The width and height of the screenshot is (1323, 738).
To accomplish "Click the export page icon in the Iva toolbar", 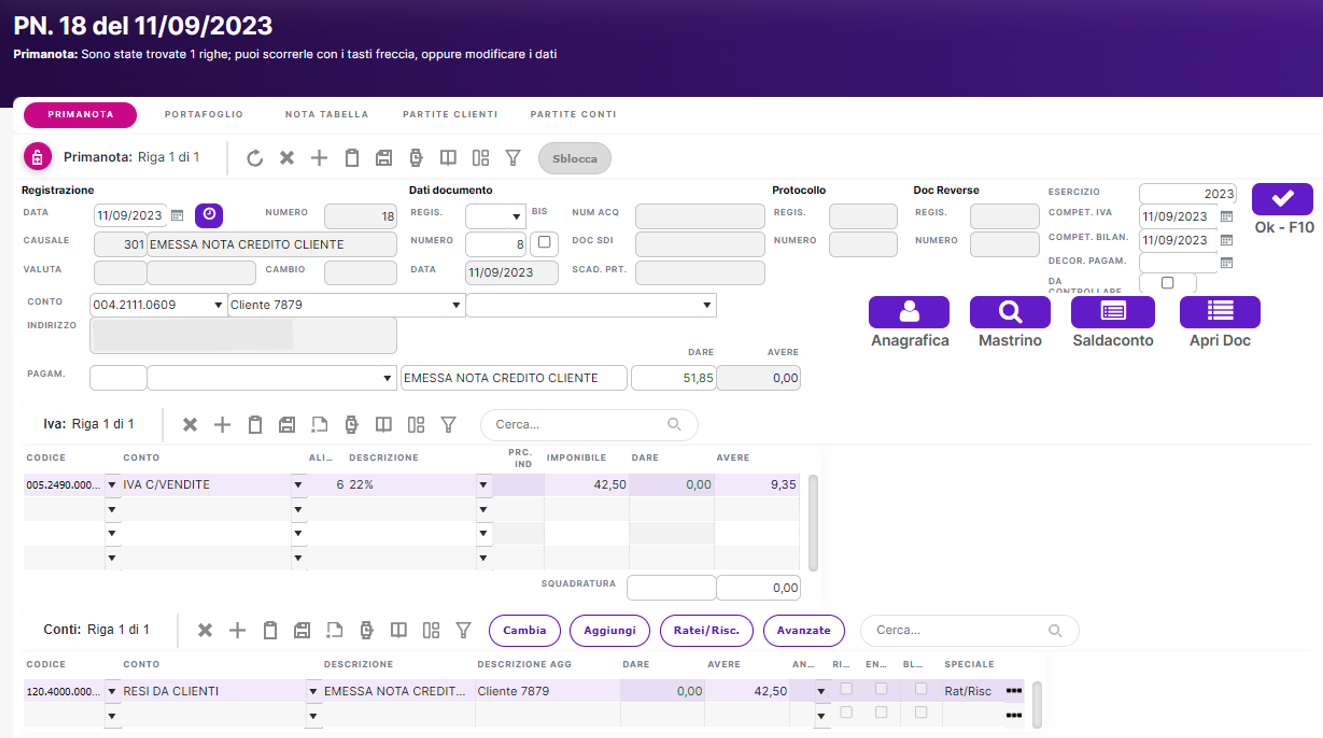I will [319, 425].
